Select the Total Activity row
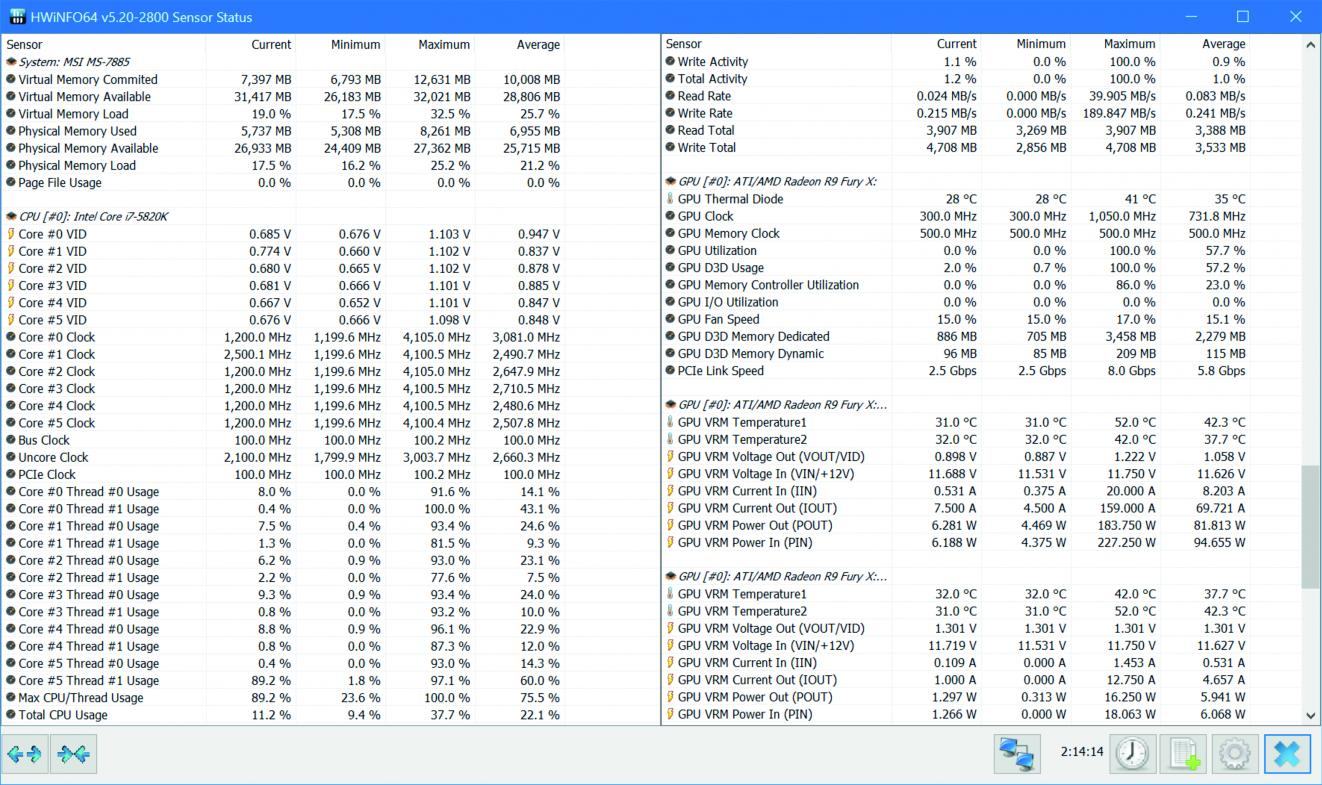The width and height of the screenshot is (1322, 785). 956,79
